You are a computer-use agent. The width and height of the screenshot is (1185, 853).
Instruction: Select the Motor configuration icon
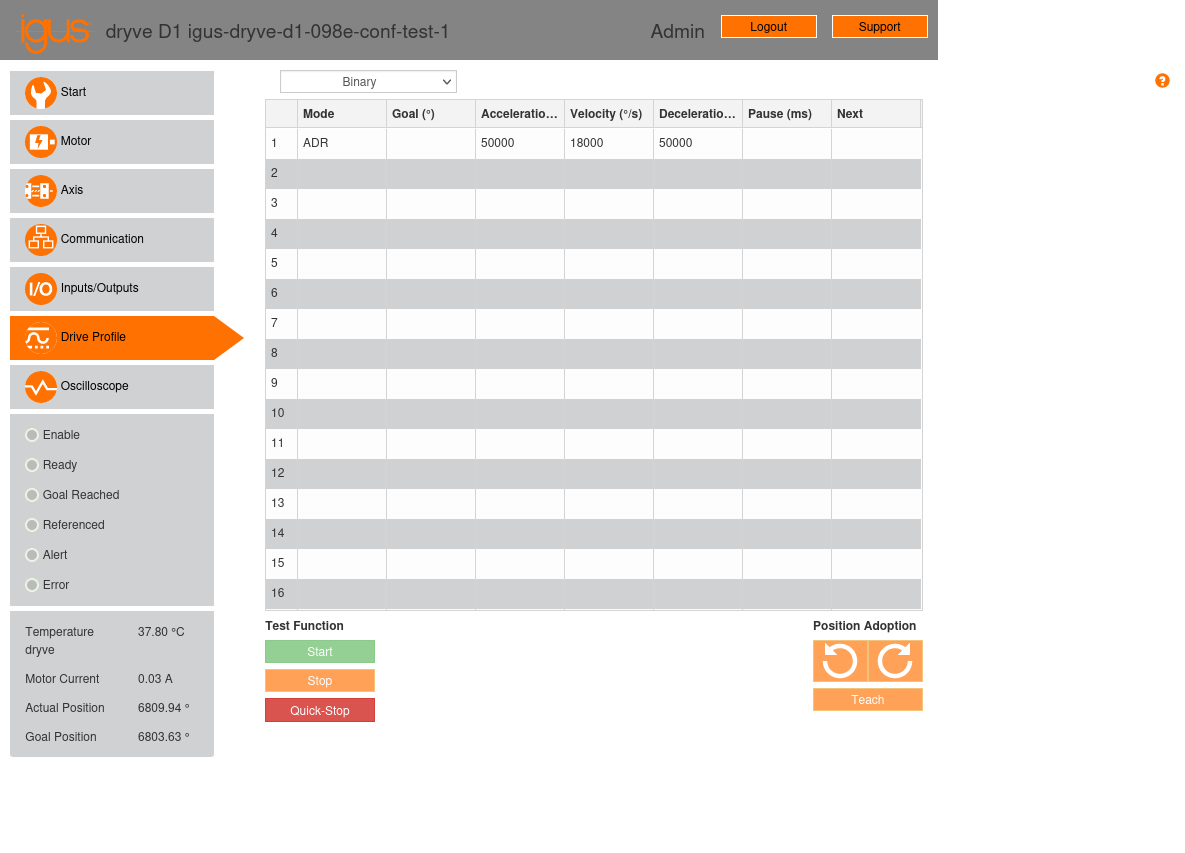(x=40, y=141)
